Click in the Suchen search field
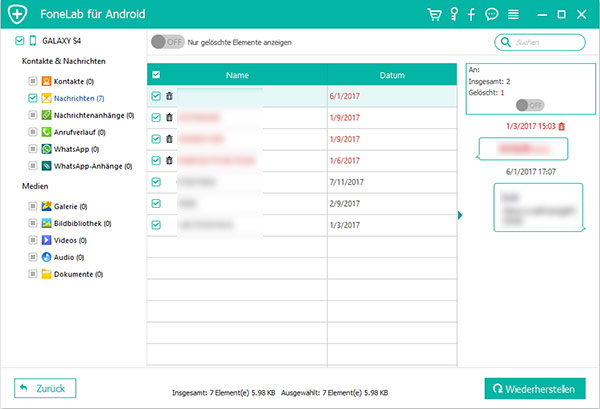The image size is (600, 409). [542, 42]
